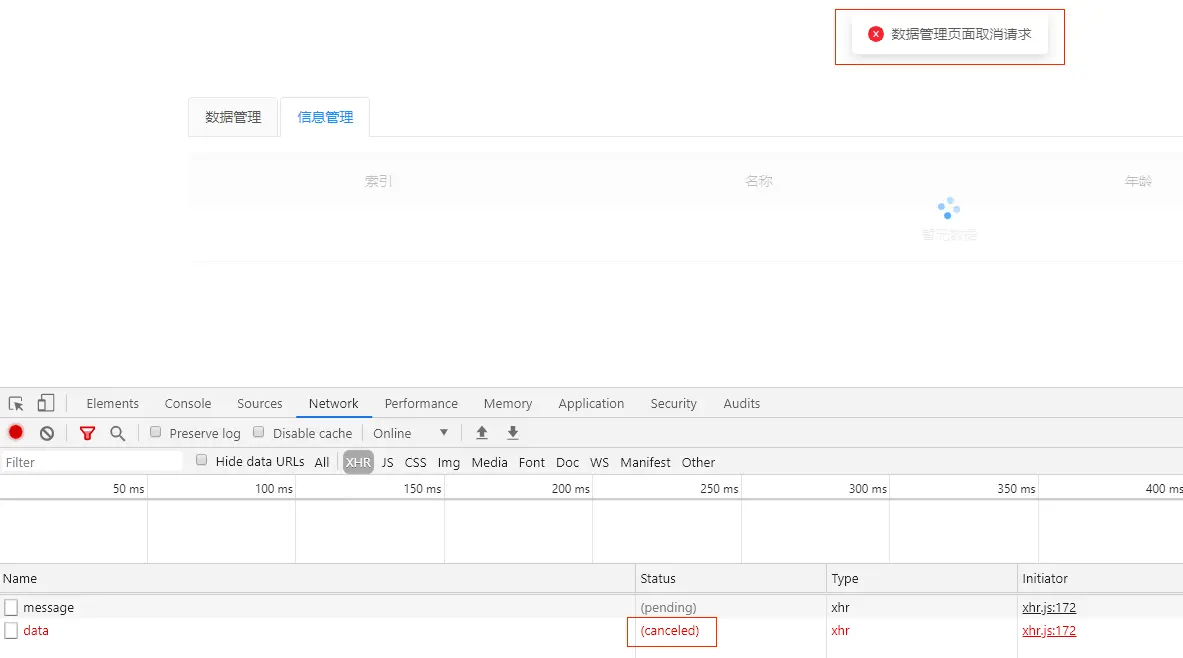1183x658 pixels.
Task: Open xhr.js:172 initiator link for data
Action: click(1049, 631)
